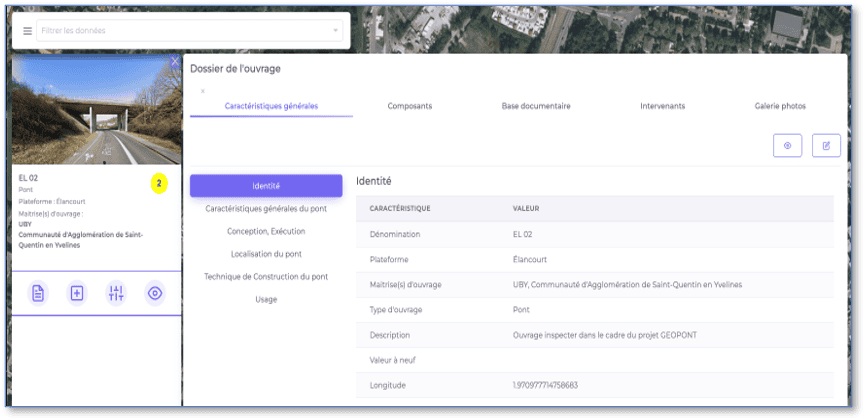Open the sliders settings icon in card
865x420 pixels.
pos(116,293)
